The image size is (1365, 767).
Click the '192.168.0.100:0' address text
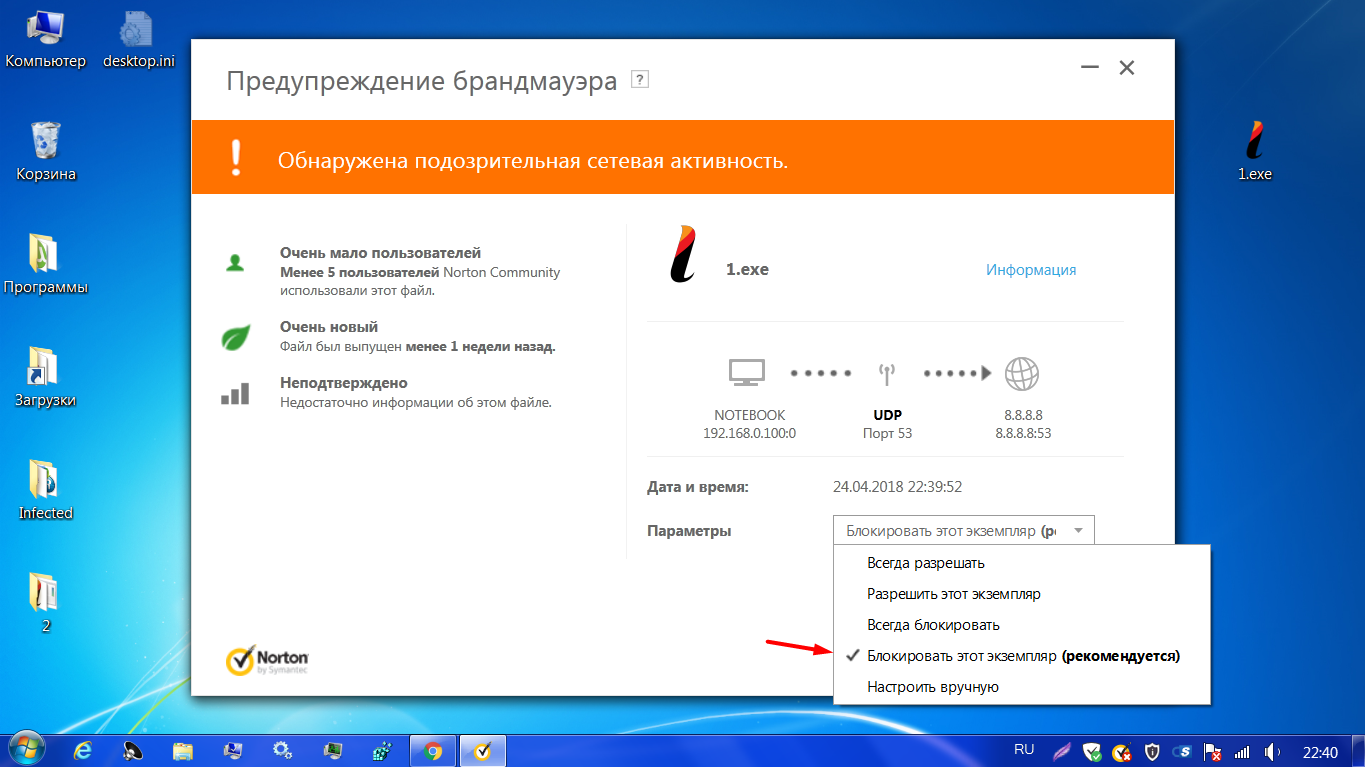click(x=750, y=434)
